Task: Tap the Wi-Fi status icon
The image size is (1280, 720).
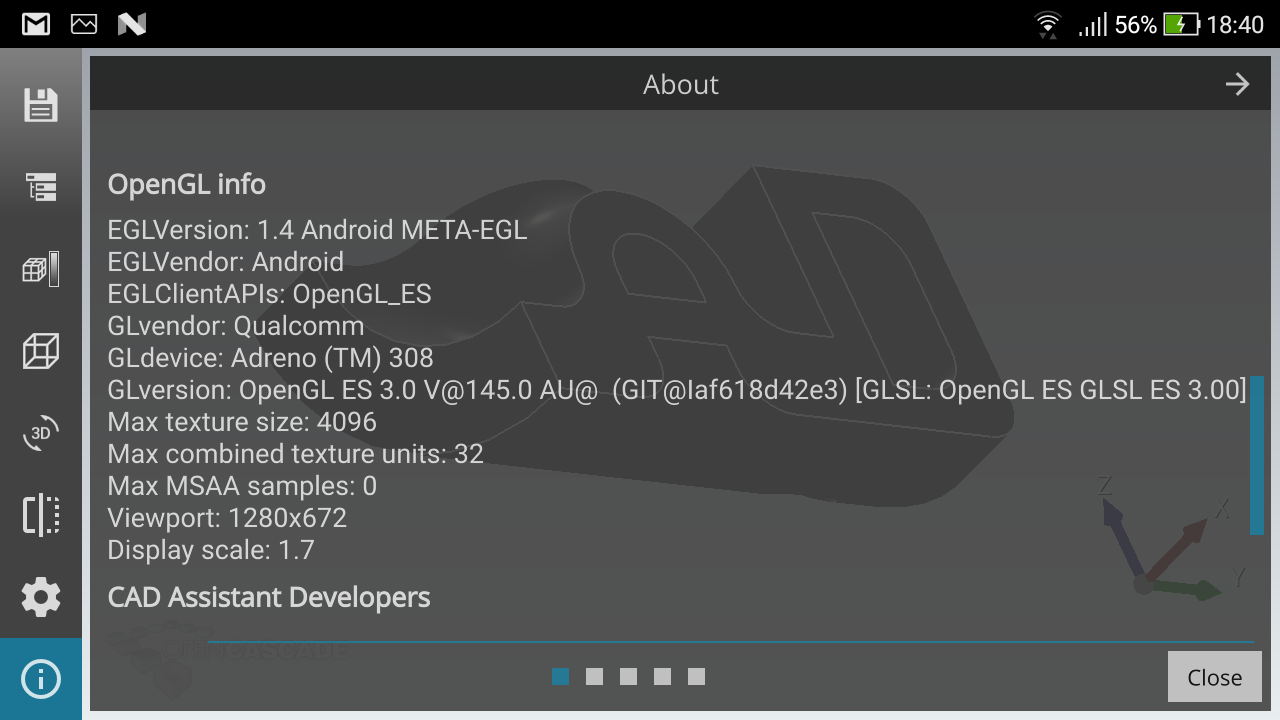Action: pyautogui.click(x=1047, y=24)
